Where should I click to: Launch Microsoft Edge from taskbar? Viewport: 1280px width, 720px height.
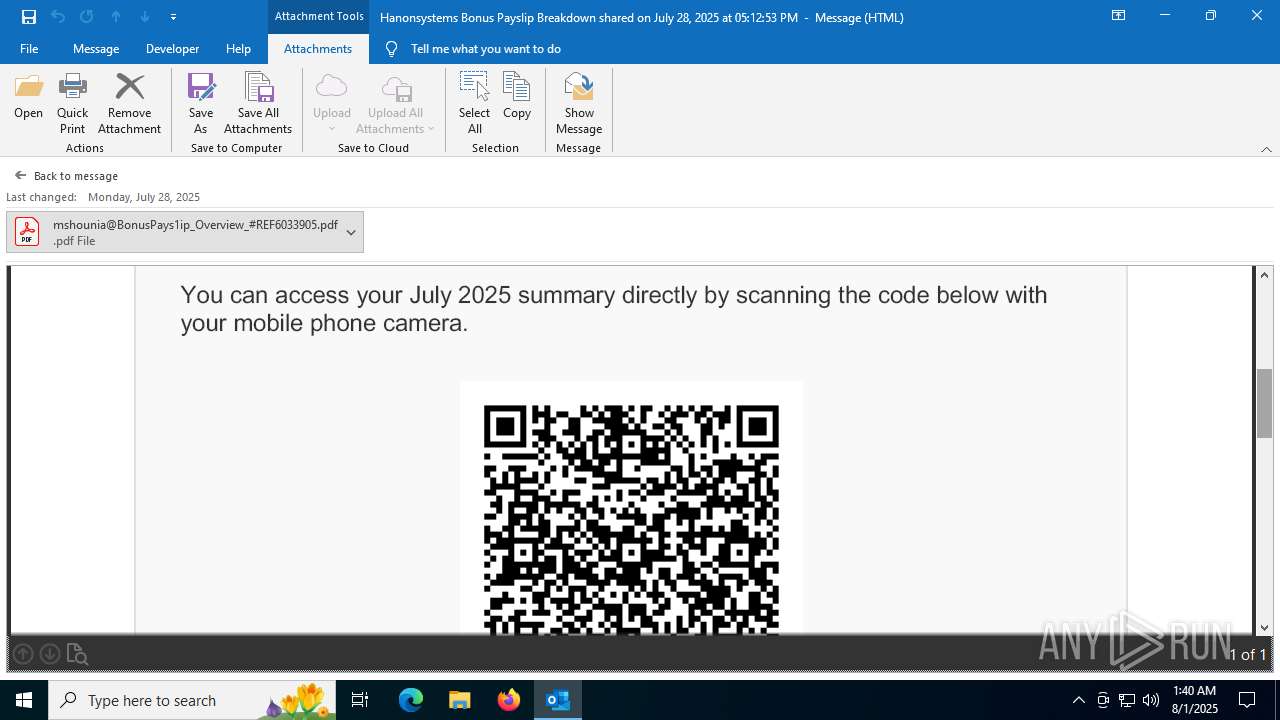click(411, 700)
